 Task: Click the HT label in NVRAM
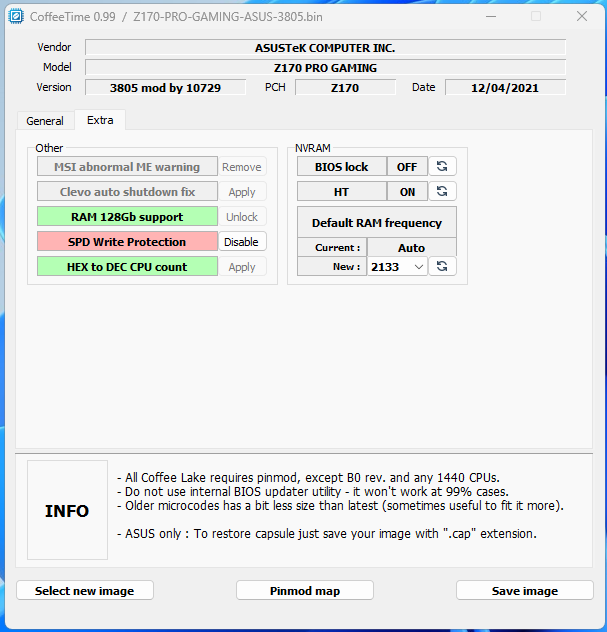pos(342,191)
